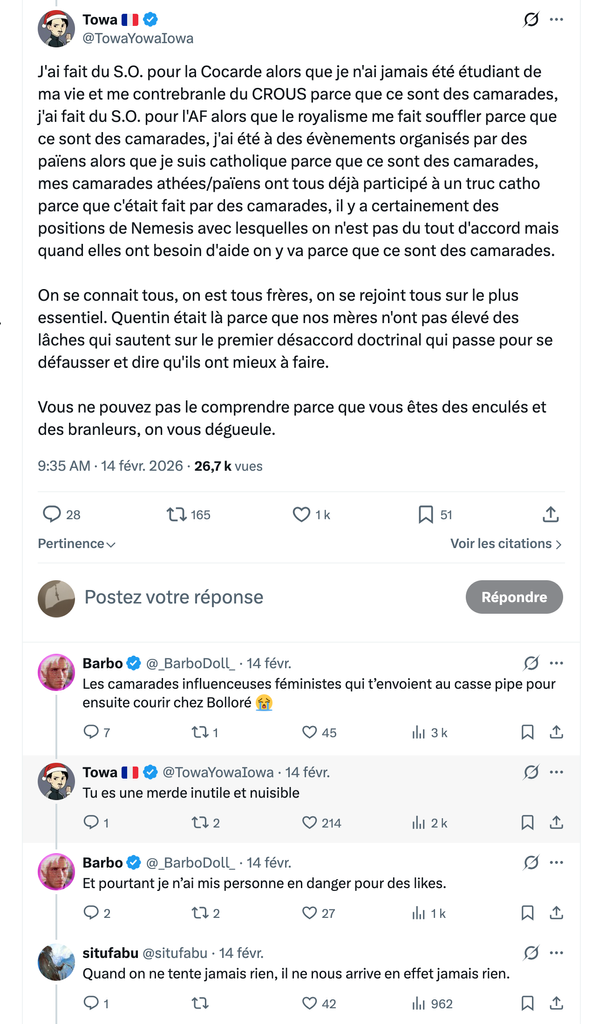Click the Répondre button
Screen dimensions: 599x1024
click(514, 597)
